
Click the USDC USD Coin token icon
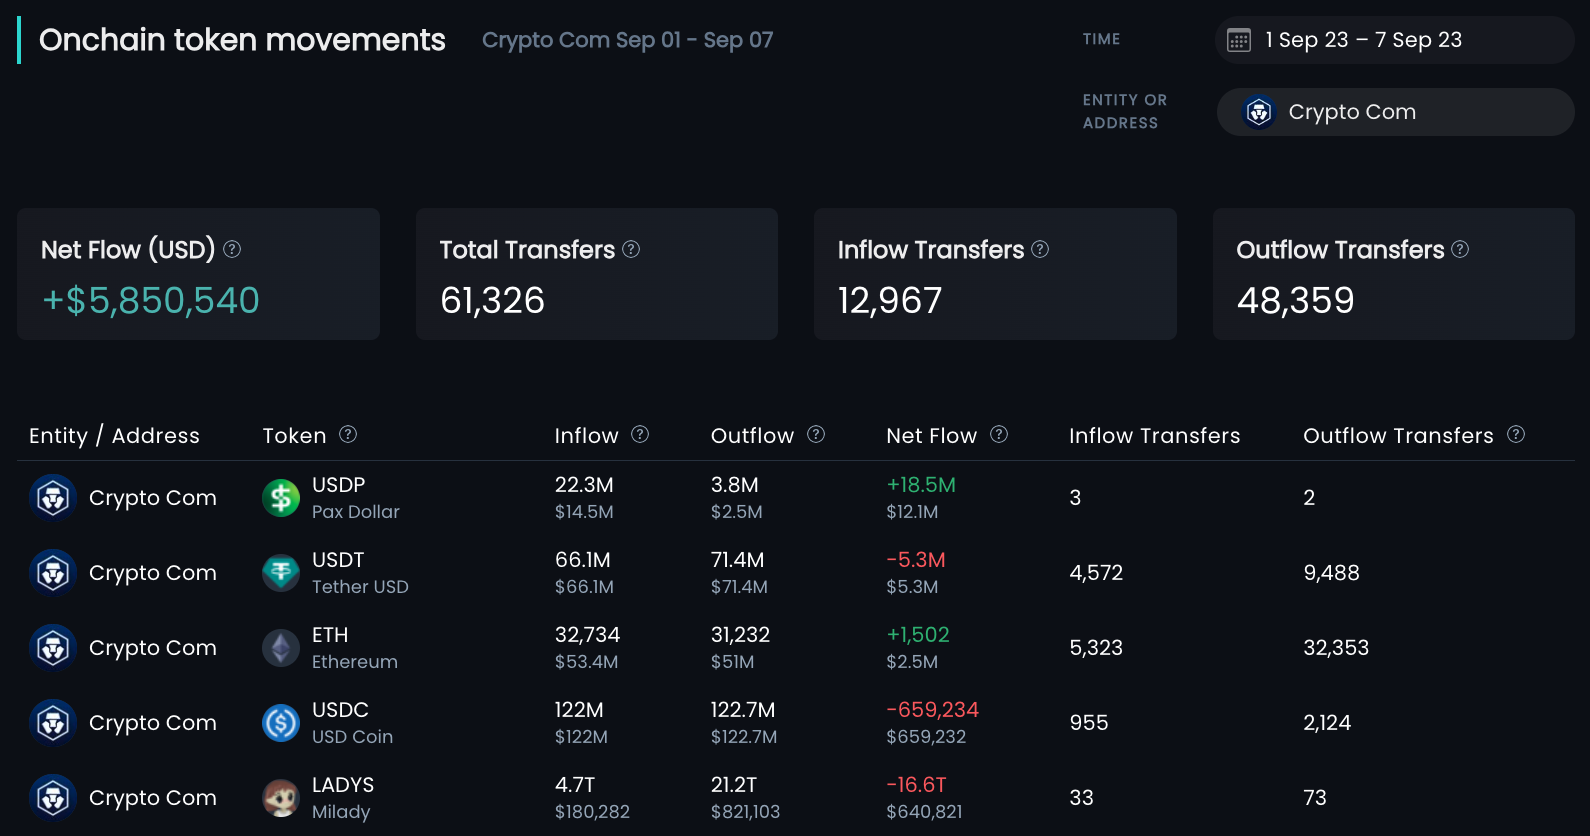(x=281, y=723)
